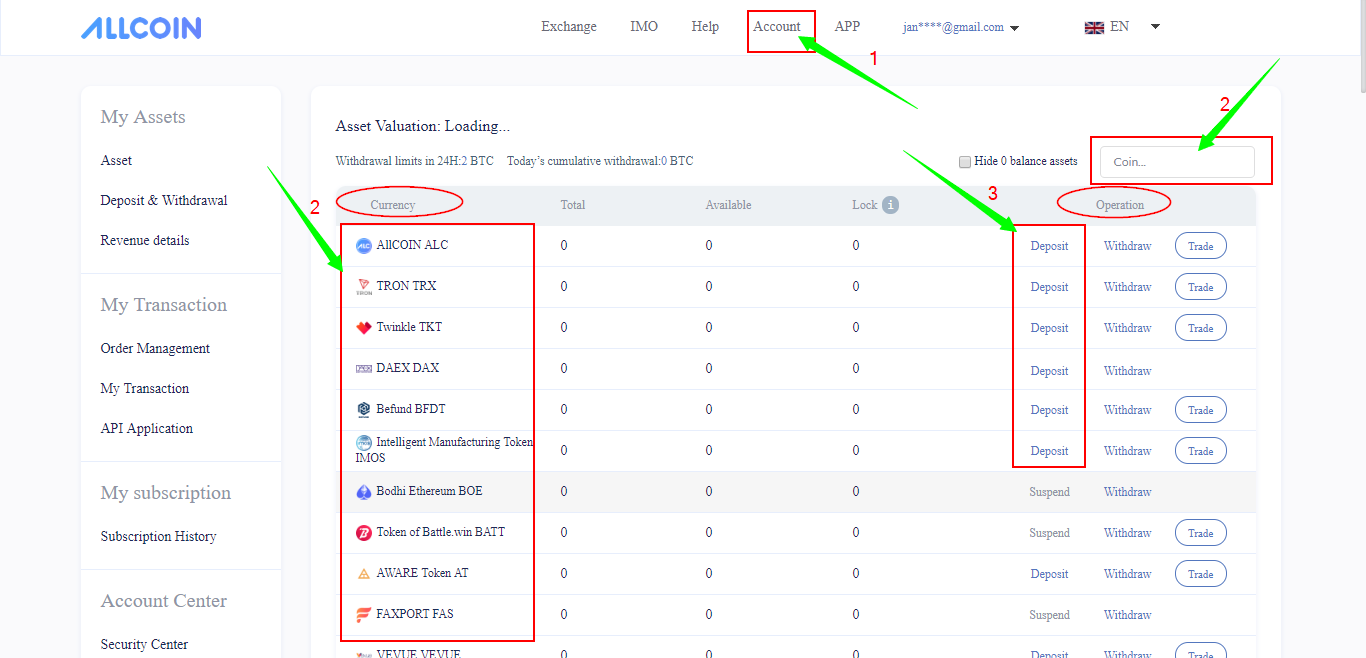Click Deposit for DAEX DAX
The width and height of the screenshot is (1366, 658).
pos(1050,371)
